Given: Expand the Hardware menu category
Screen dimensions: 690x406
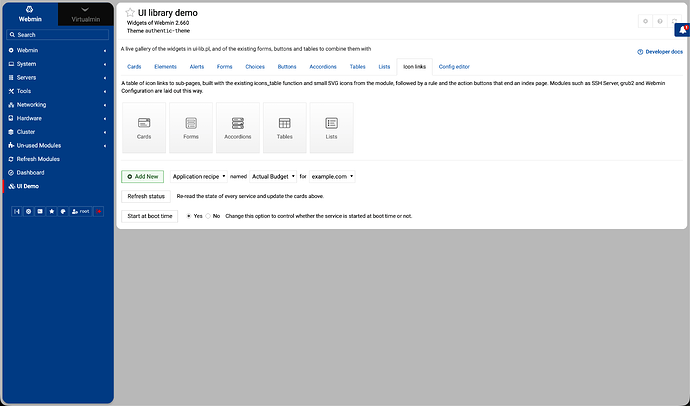Looking at the screenshot, I should coord(58,118).
